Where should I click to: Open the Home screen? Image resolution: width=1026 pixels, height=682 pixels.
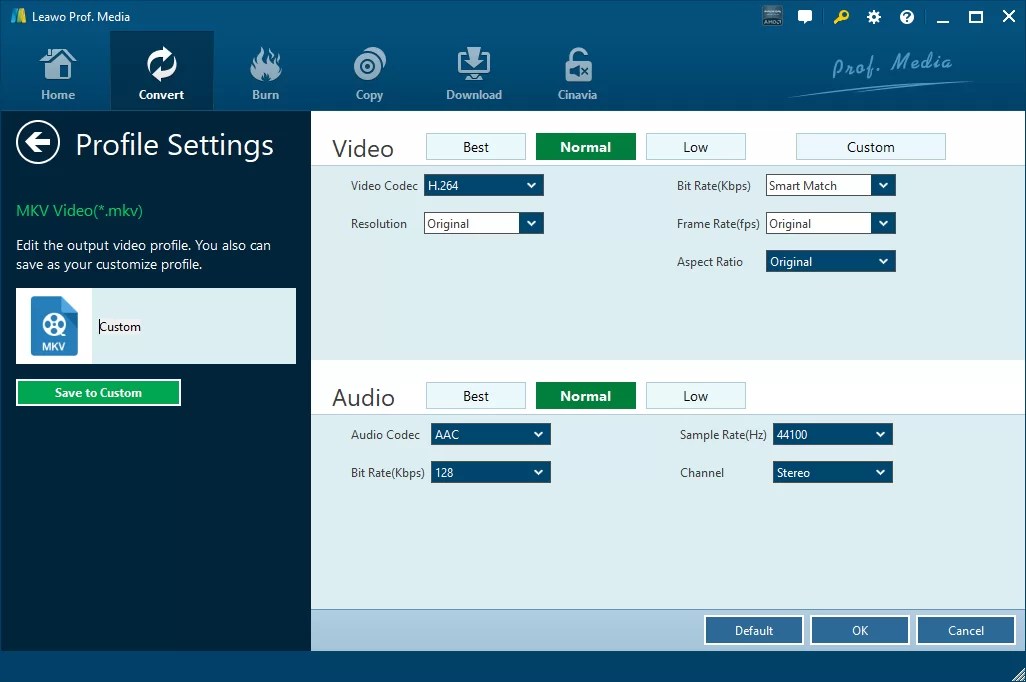pyautogui.click(x=57, y=70)
